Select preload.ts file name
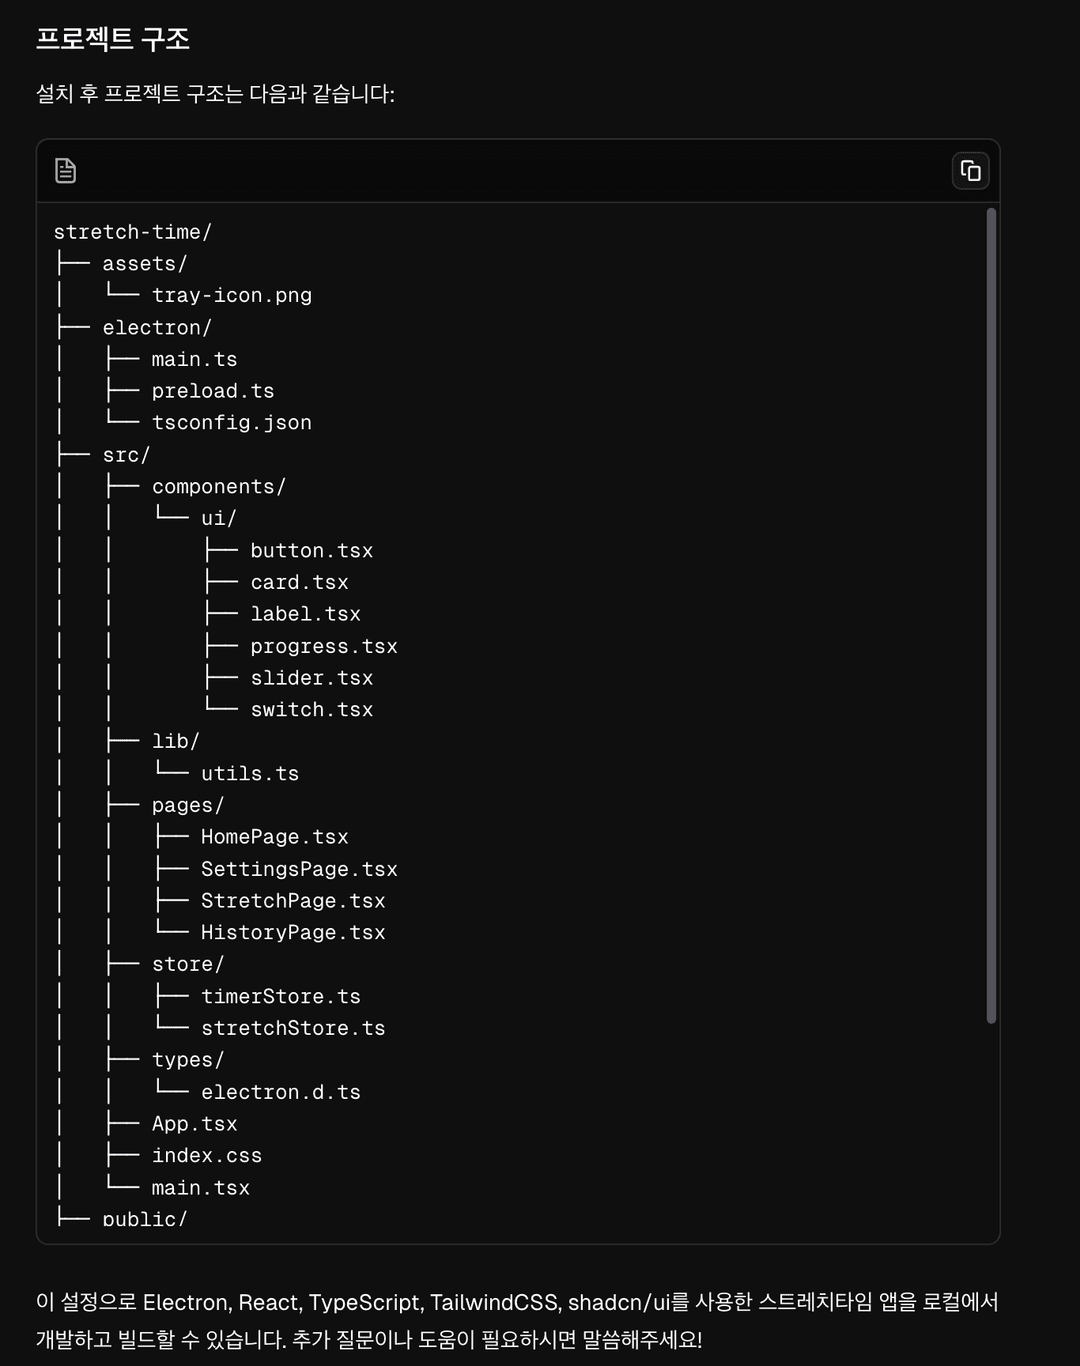Image resolution: width=1080 pixels, height=1366 pixels. point(212,391)
